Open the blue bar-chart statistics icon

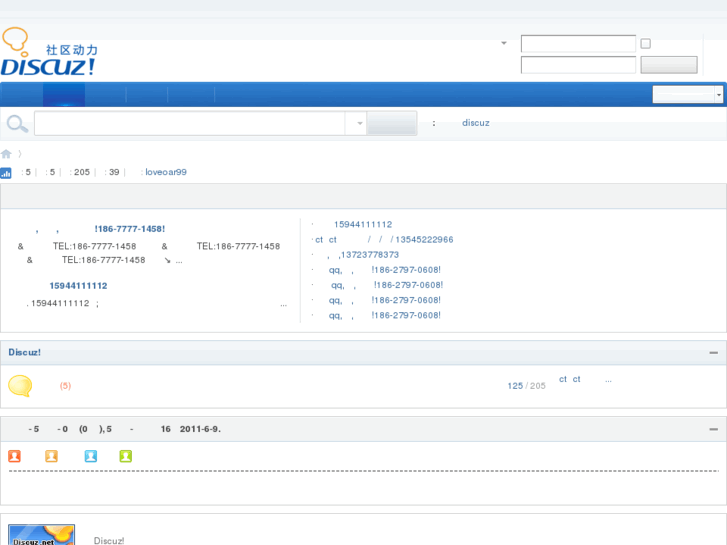coord(6,172)
